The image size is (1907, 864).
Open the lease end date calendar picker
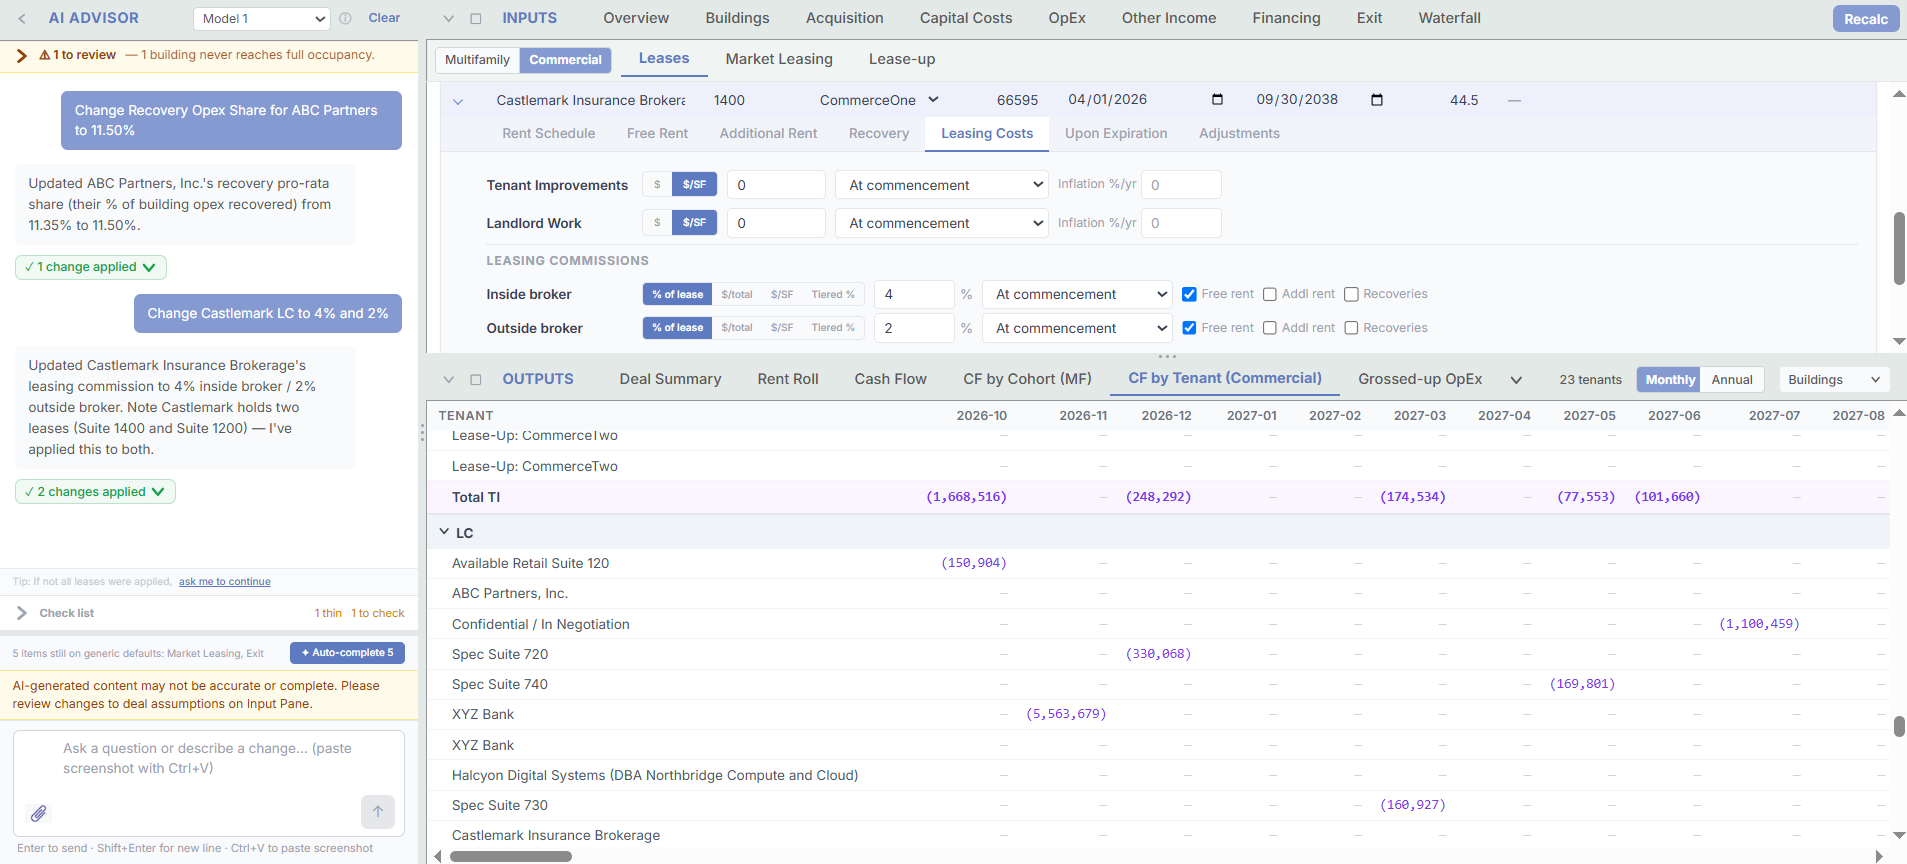1377,99
